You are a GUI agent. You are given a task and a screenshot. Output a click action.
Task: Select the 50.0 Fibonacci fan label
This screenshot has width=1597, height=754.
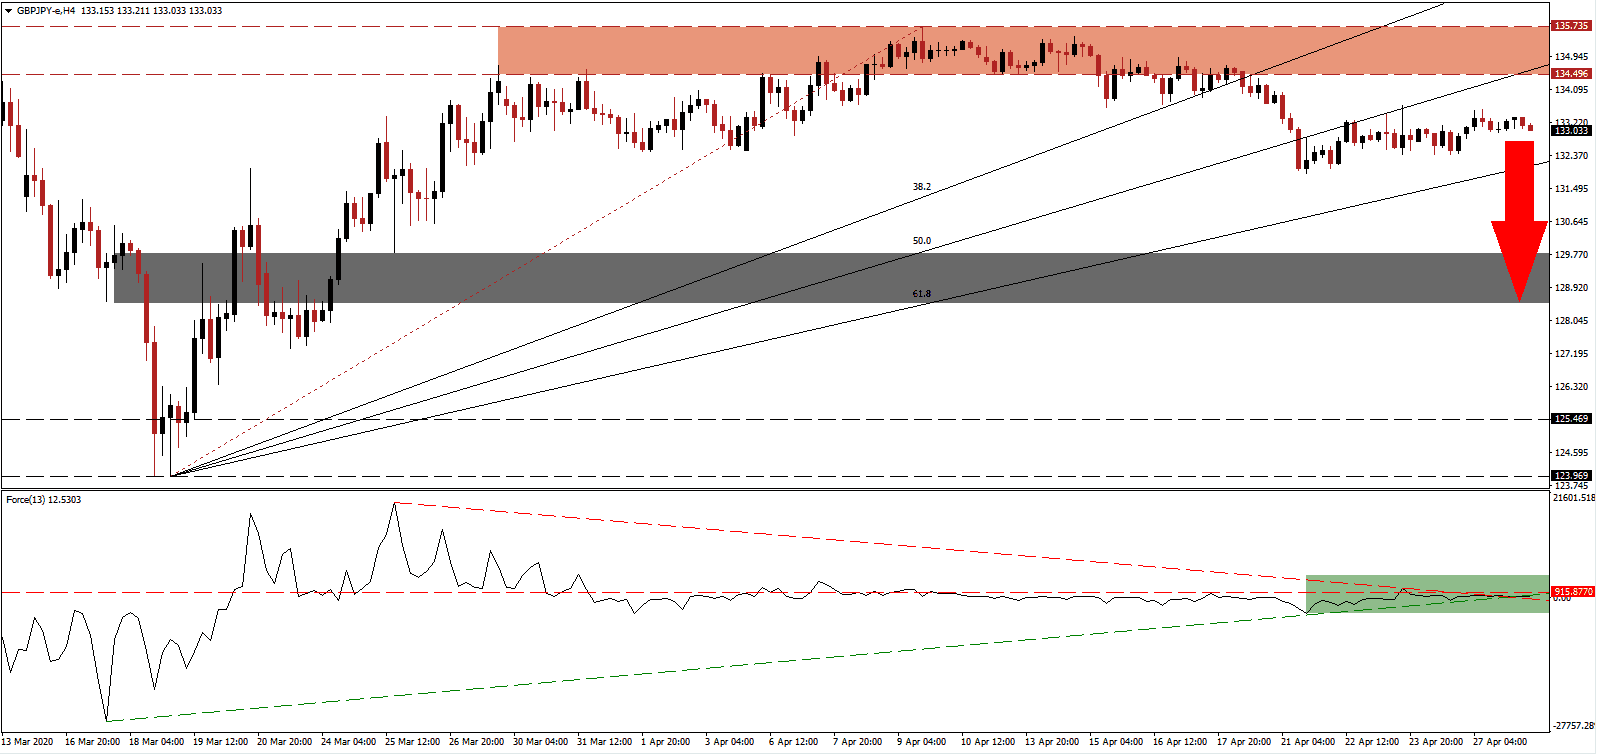[x=921, y=241]
